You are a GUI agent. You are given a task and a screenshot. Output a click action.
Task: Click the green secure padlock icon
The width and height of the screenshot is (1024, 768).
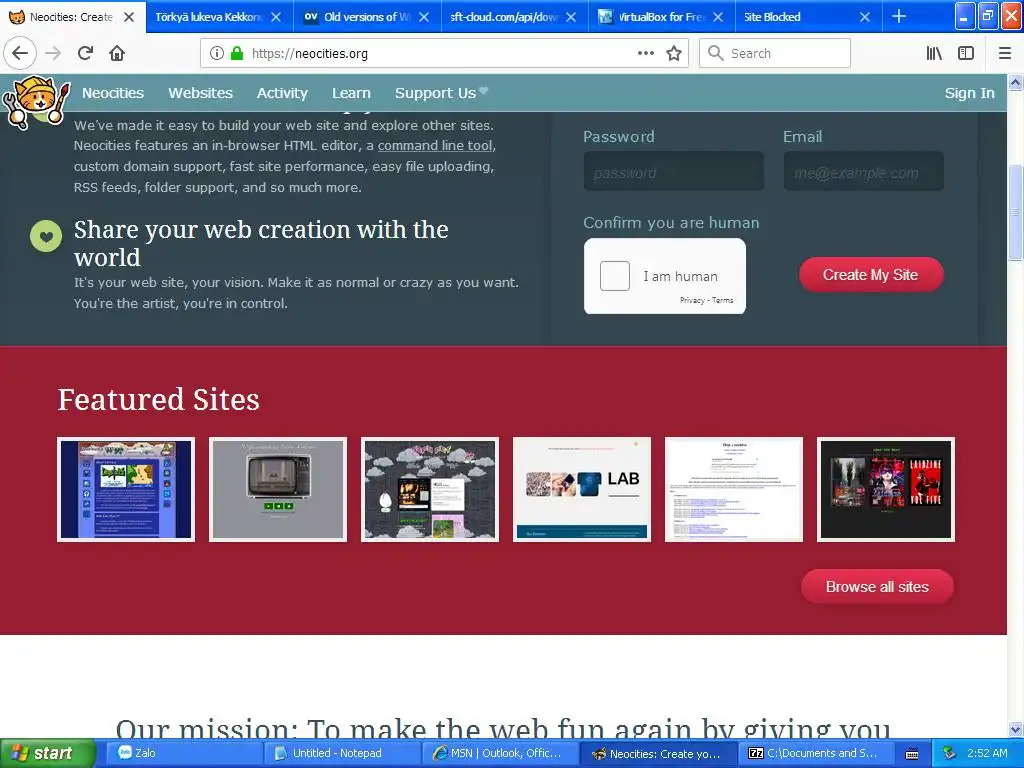tap(237, 53)
